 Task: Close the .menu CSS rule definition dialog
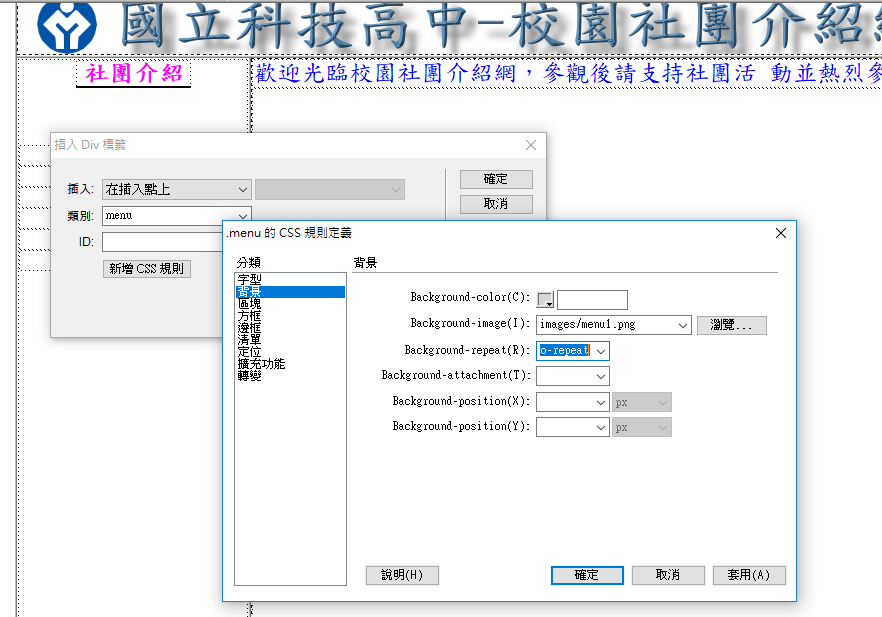[x=780, y=233]
